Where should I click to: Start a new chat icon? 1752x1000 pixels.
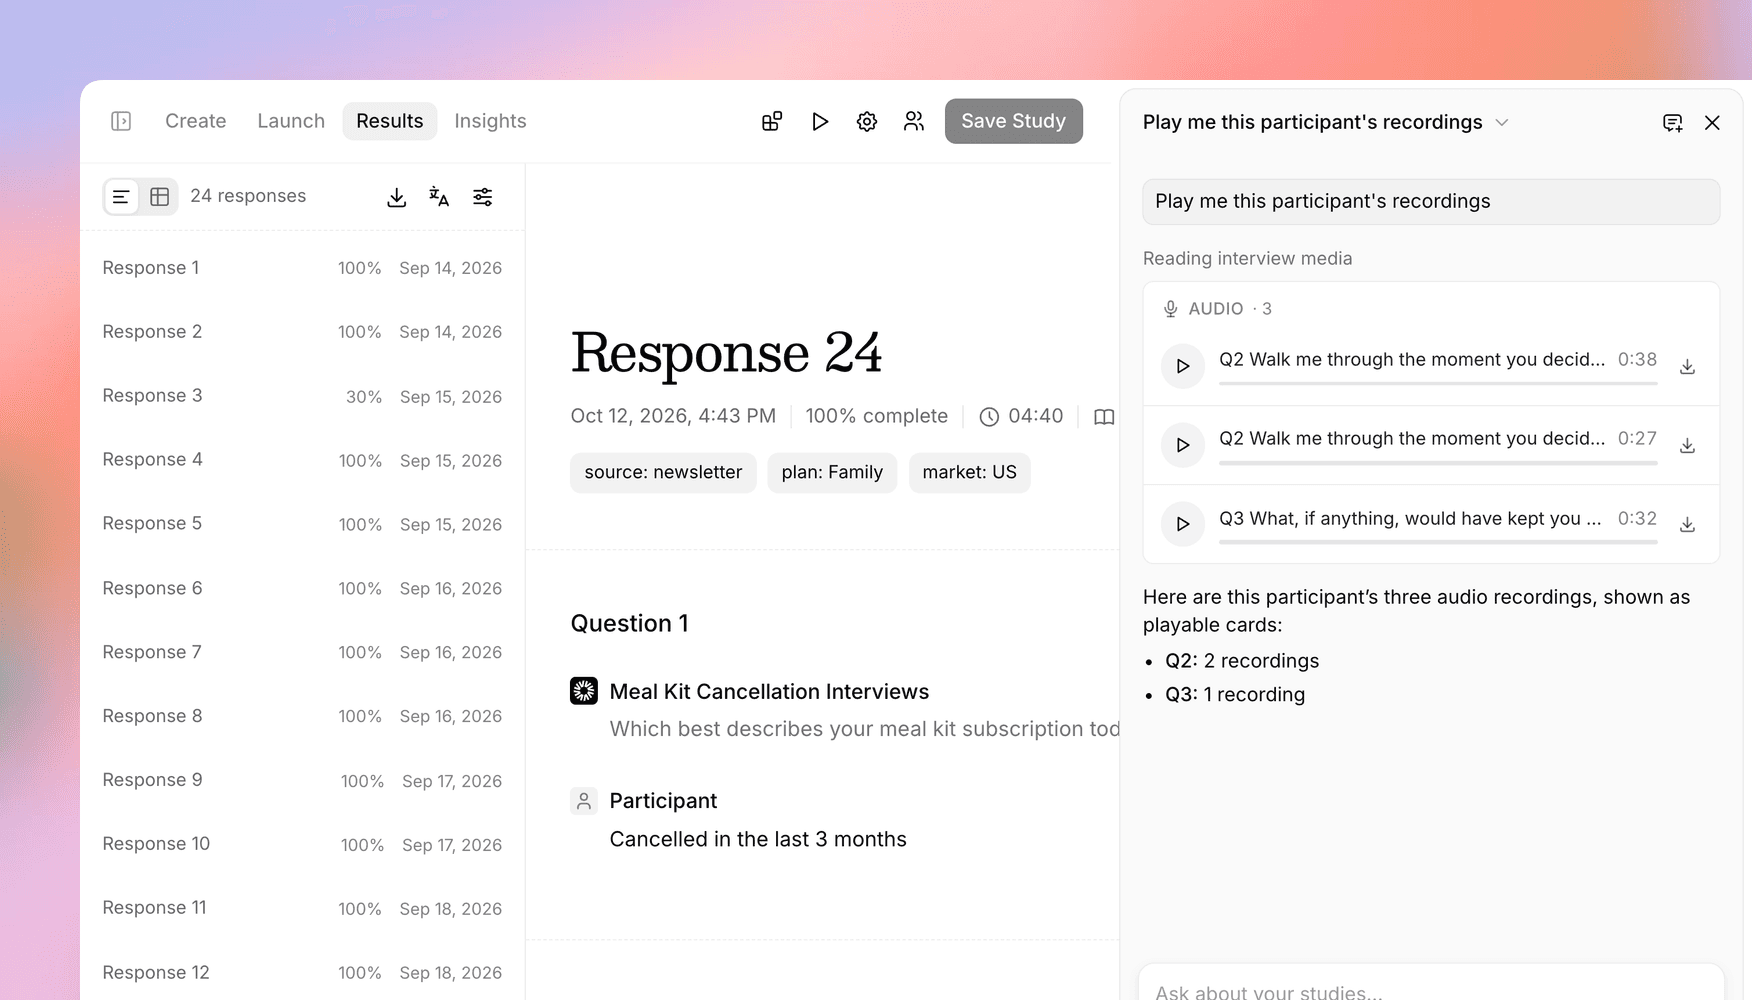1673,122
